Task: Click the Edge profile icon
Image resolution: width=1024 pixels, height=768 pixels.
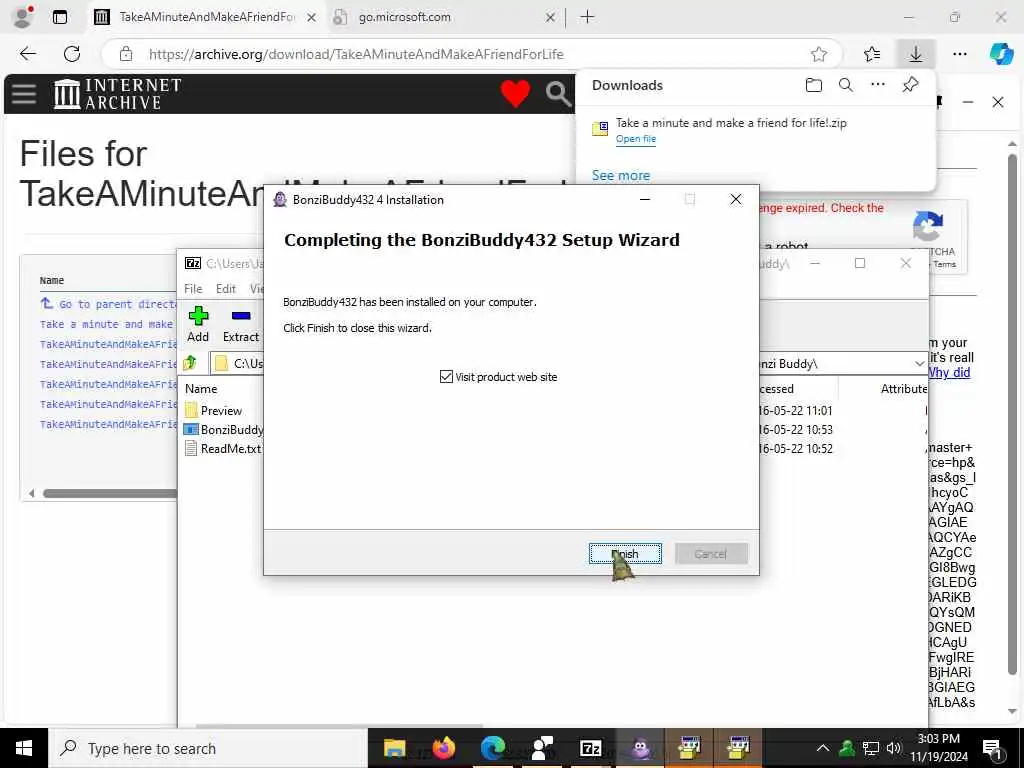Action: point(23,17)
